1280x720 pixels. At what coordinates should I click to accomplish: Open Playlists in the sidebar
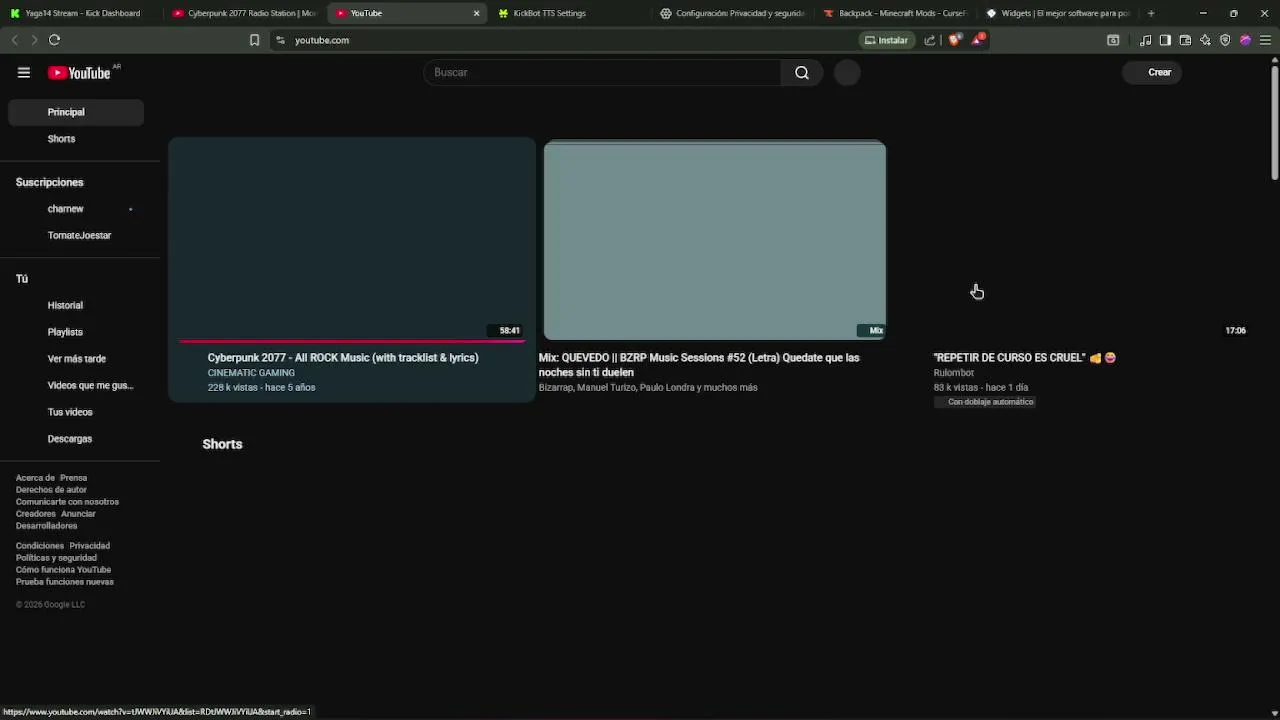(x=76, y=332)
